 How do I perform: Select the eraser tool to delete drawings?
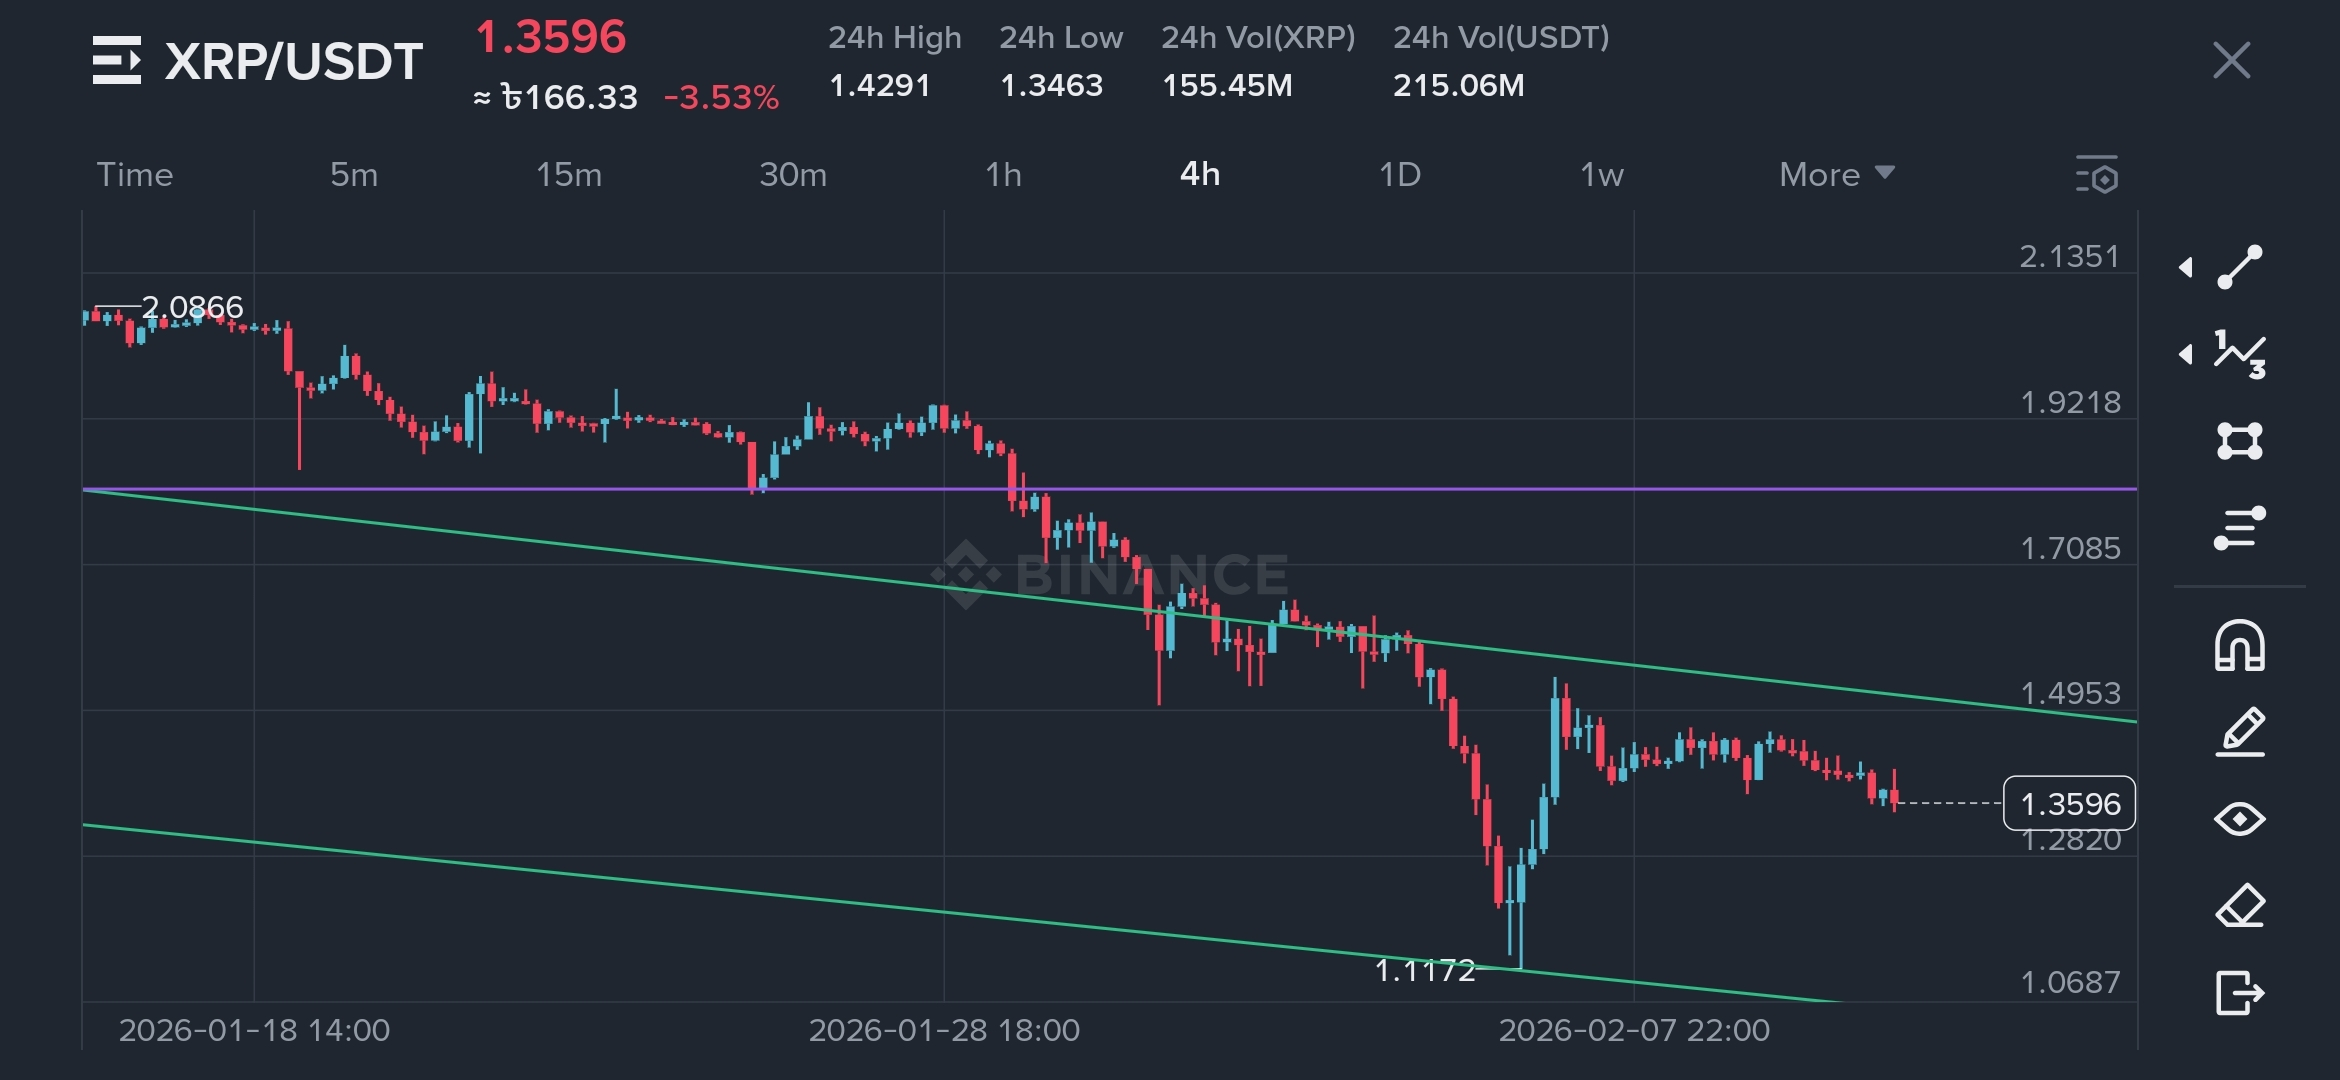tap(2240, 906)
